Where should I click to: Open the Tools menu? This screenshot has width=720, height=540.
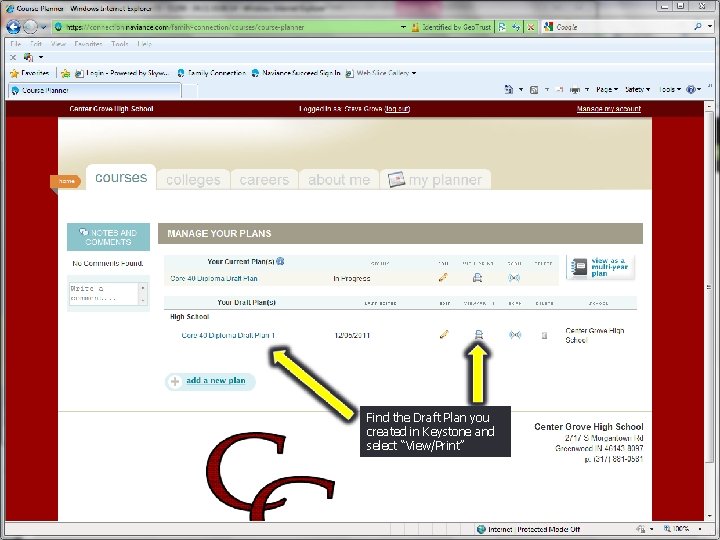pyautogui.click(x=120, y=44)
